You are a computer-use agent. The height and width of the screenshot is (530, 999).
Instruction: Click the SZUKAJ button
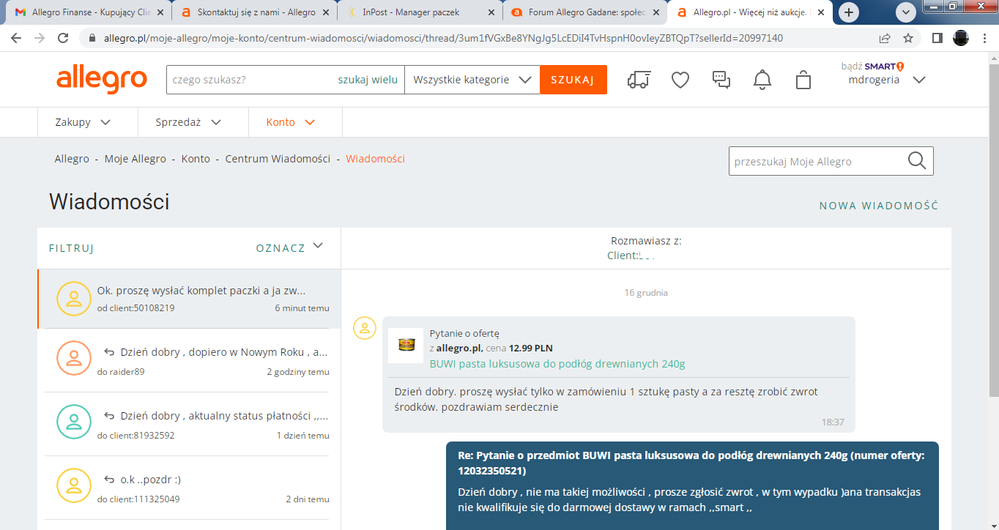tap(573, 80)
